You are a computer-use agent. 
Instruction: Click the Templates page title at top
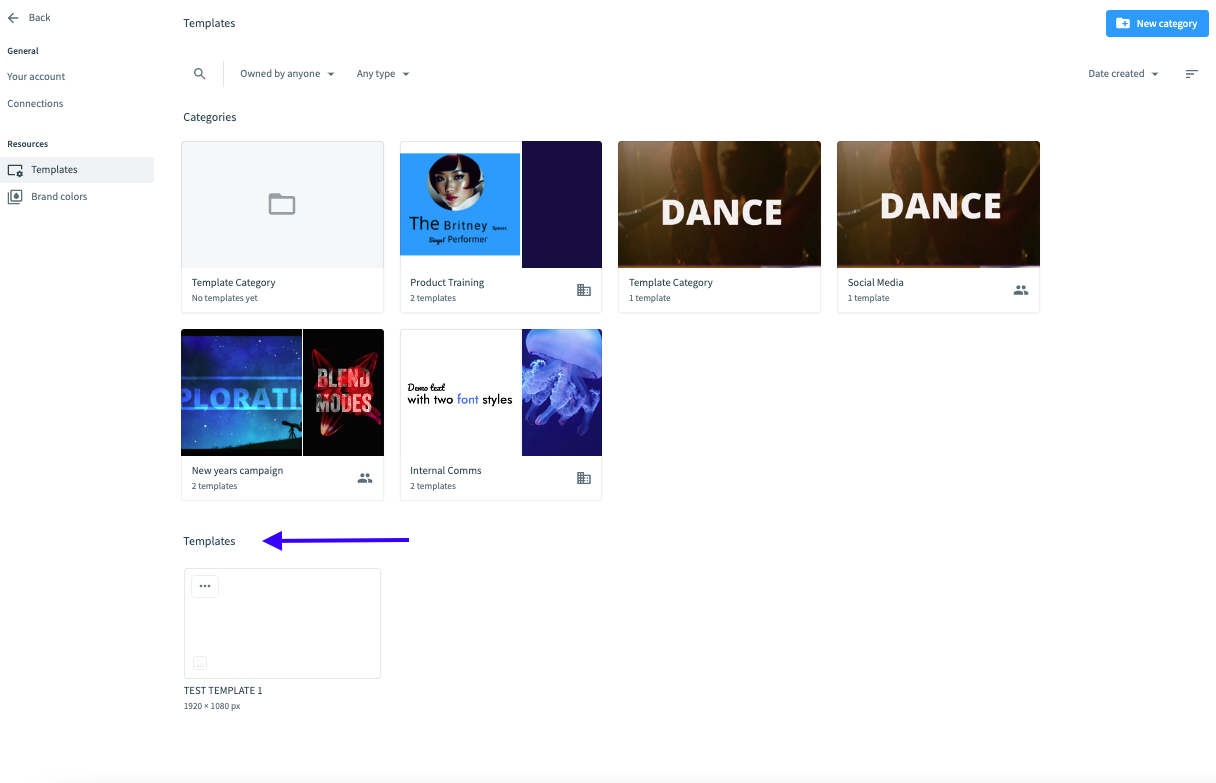pos(209,23)
